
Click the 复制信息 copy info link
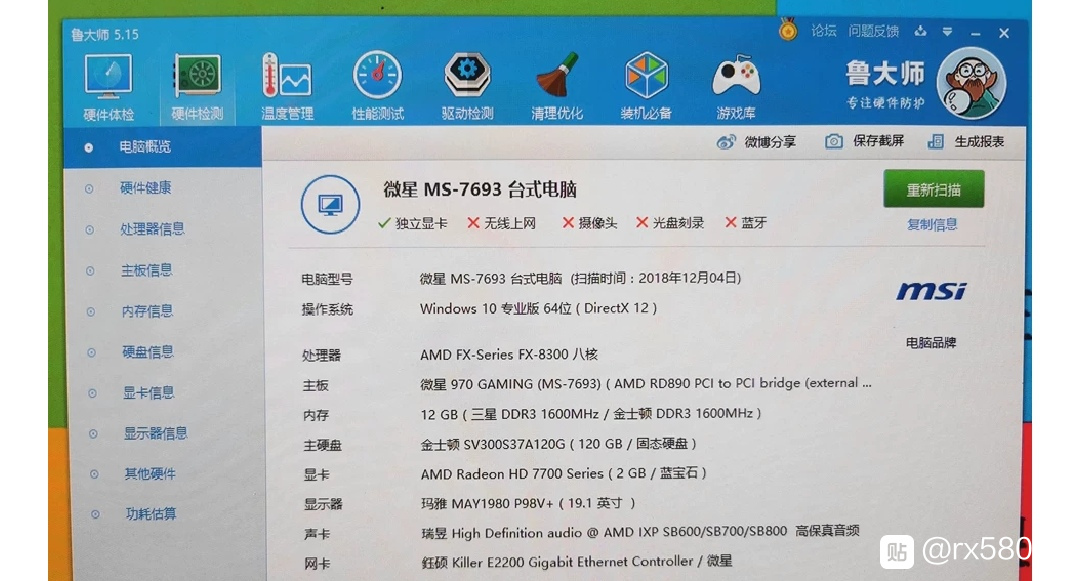point(932,224)
